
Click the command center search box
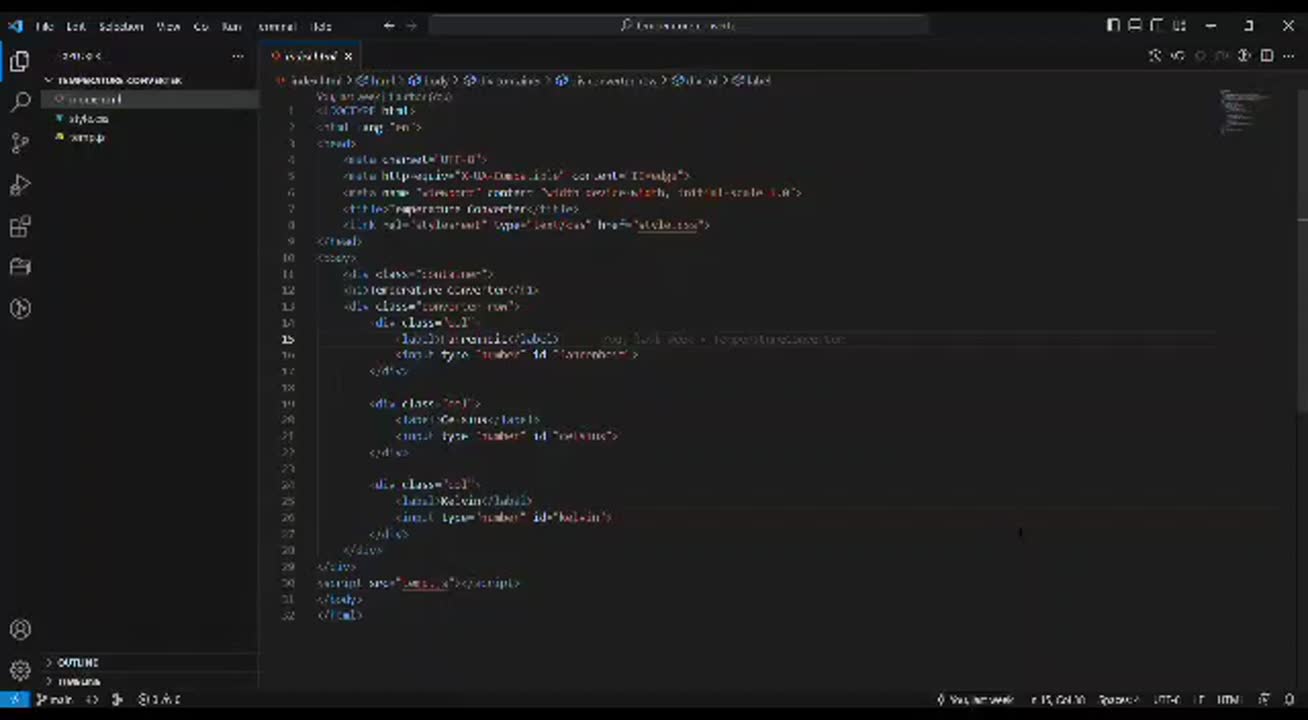[x=678, y=26]
